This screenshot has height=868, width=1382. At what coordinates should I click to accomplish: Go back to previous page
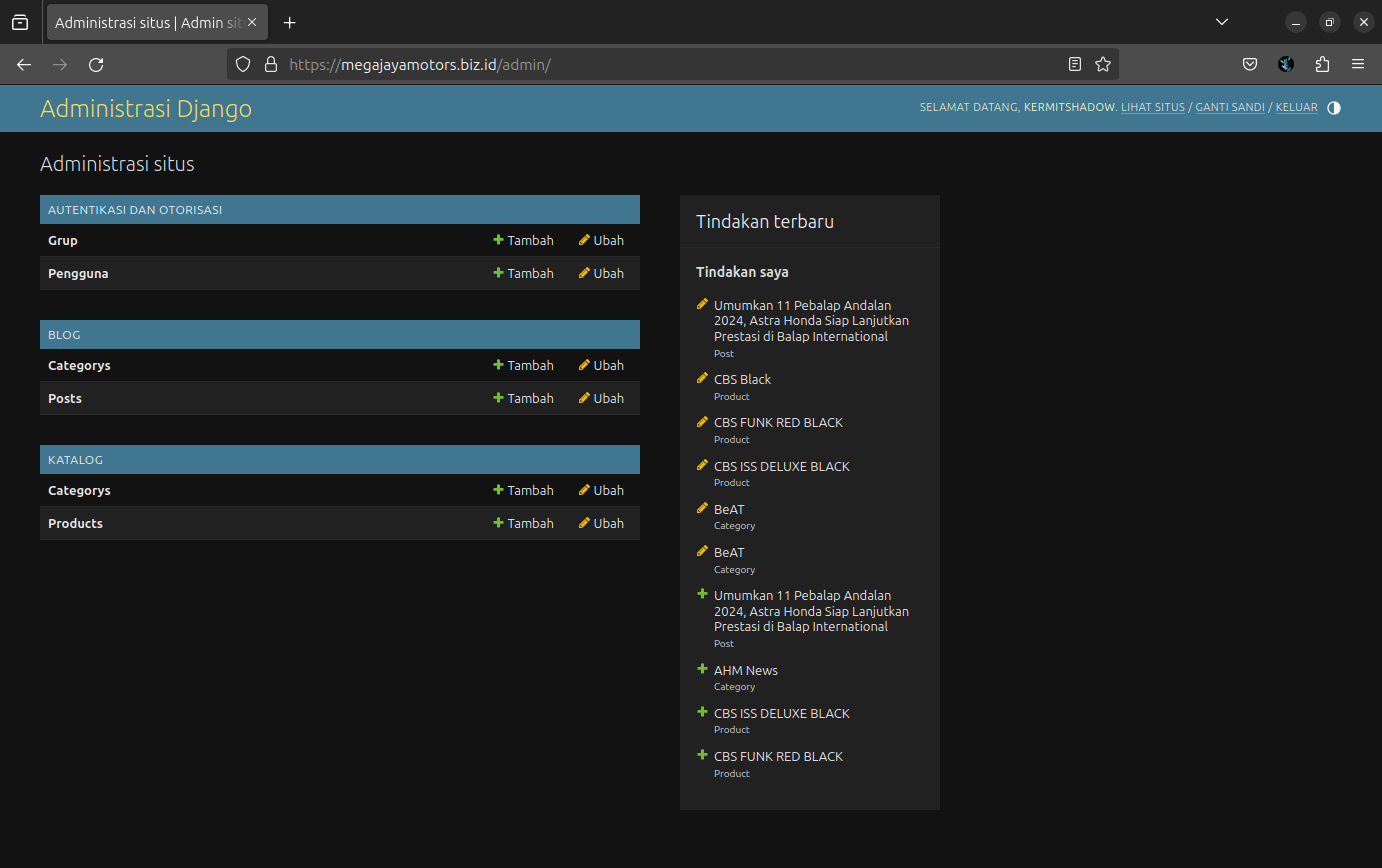point(24,65)
